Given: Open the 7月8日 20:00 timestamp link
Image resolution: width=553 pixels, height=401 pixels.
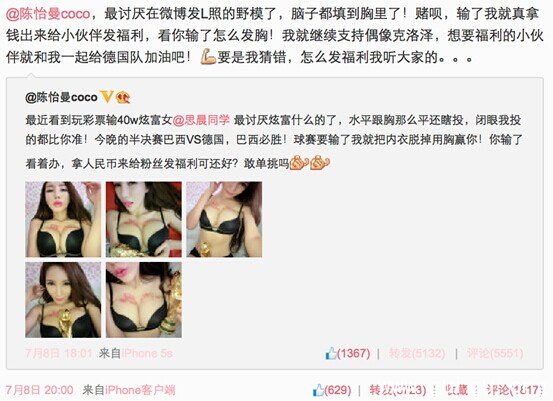Looking at the screenshot, I should coord(40,390).
